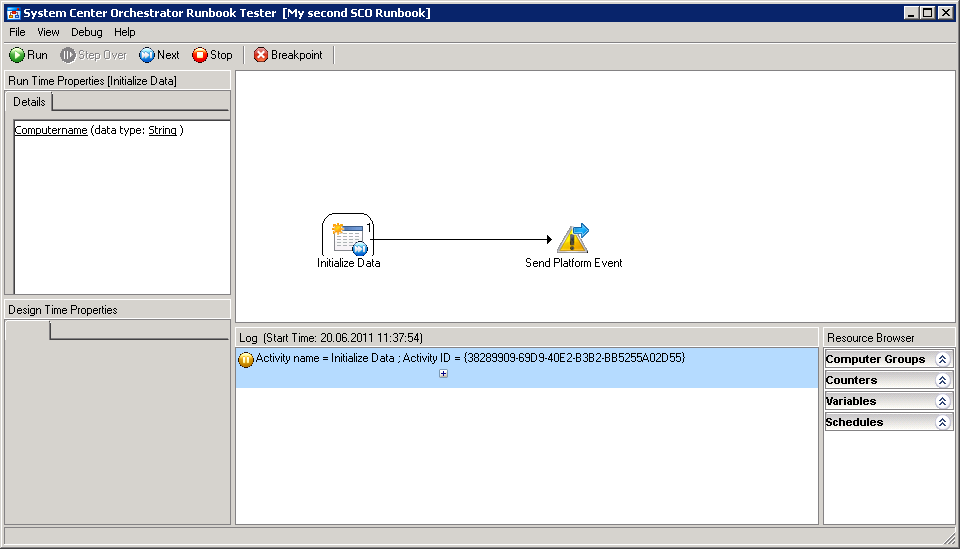Expand log entry details with plus sign
Image resolution: width=960 pixels, height=549 pixels.
click(x=443, y=374)
